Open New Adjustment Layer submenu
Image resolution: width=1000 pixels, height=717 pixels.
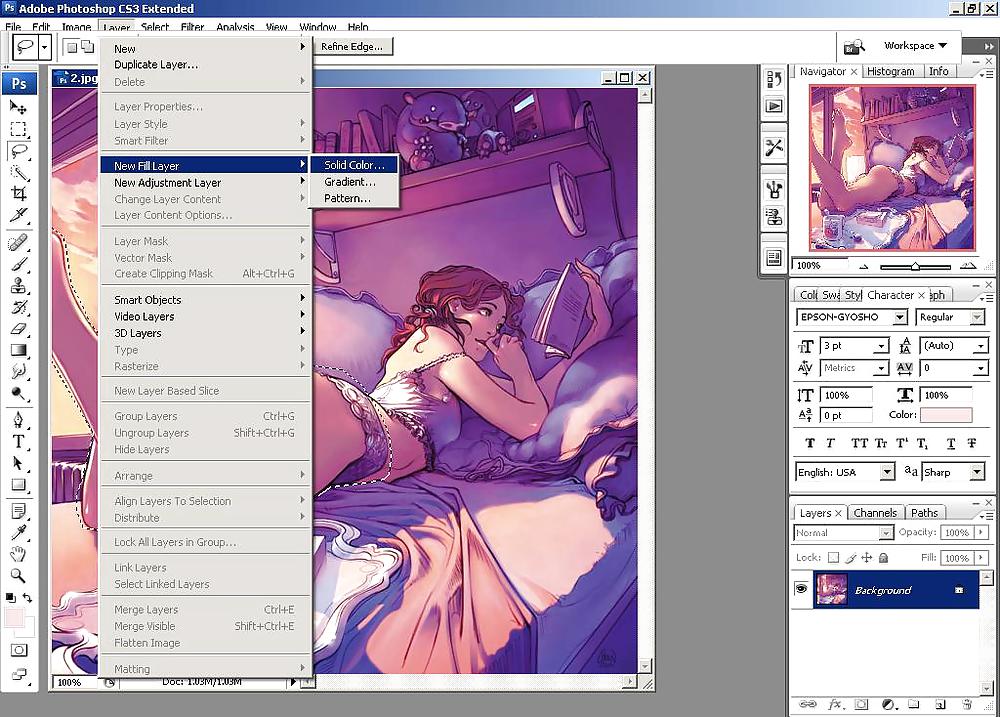point(205,182)
